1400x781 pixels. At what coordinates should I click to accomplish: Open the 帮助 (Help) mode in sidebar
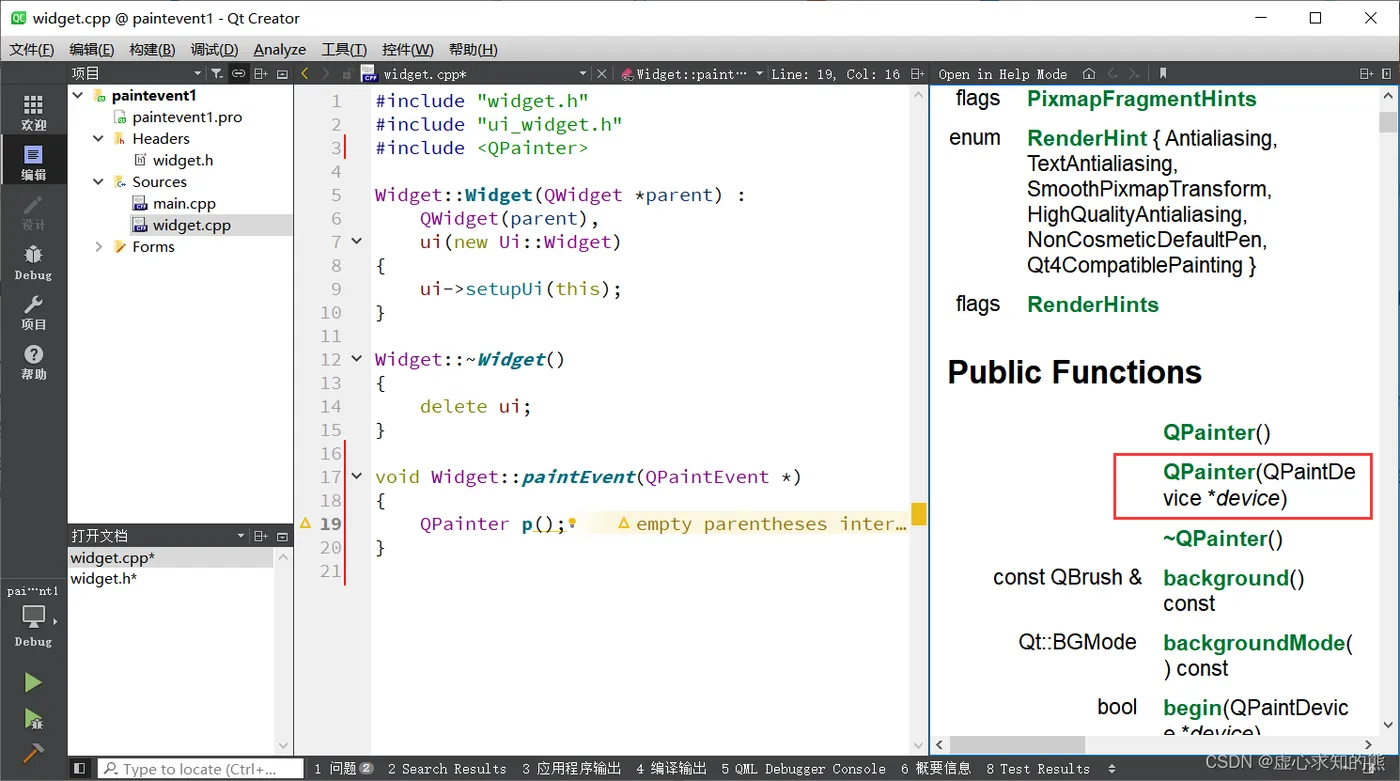(33, 362)
